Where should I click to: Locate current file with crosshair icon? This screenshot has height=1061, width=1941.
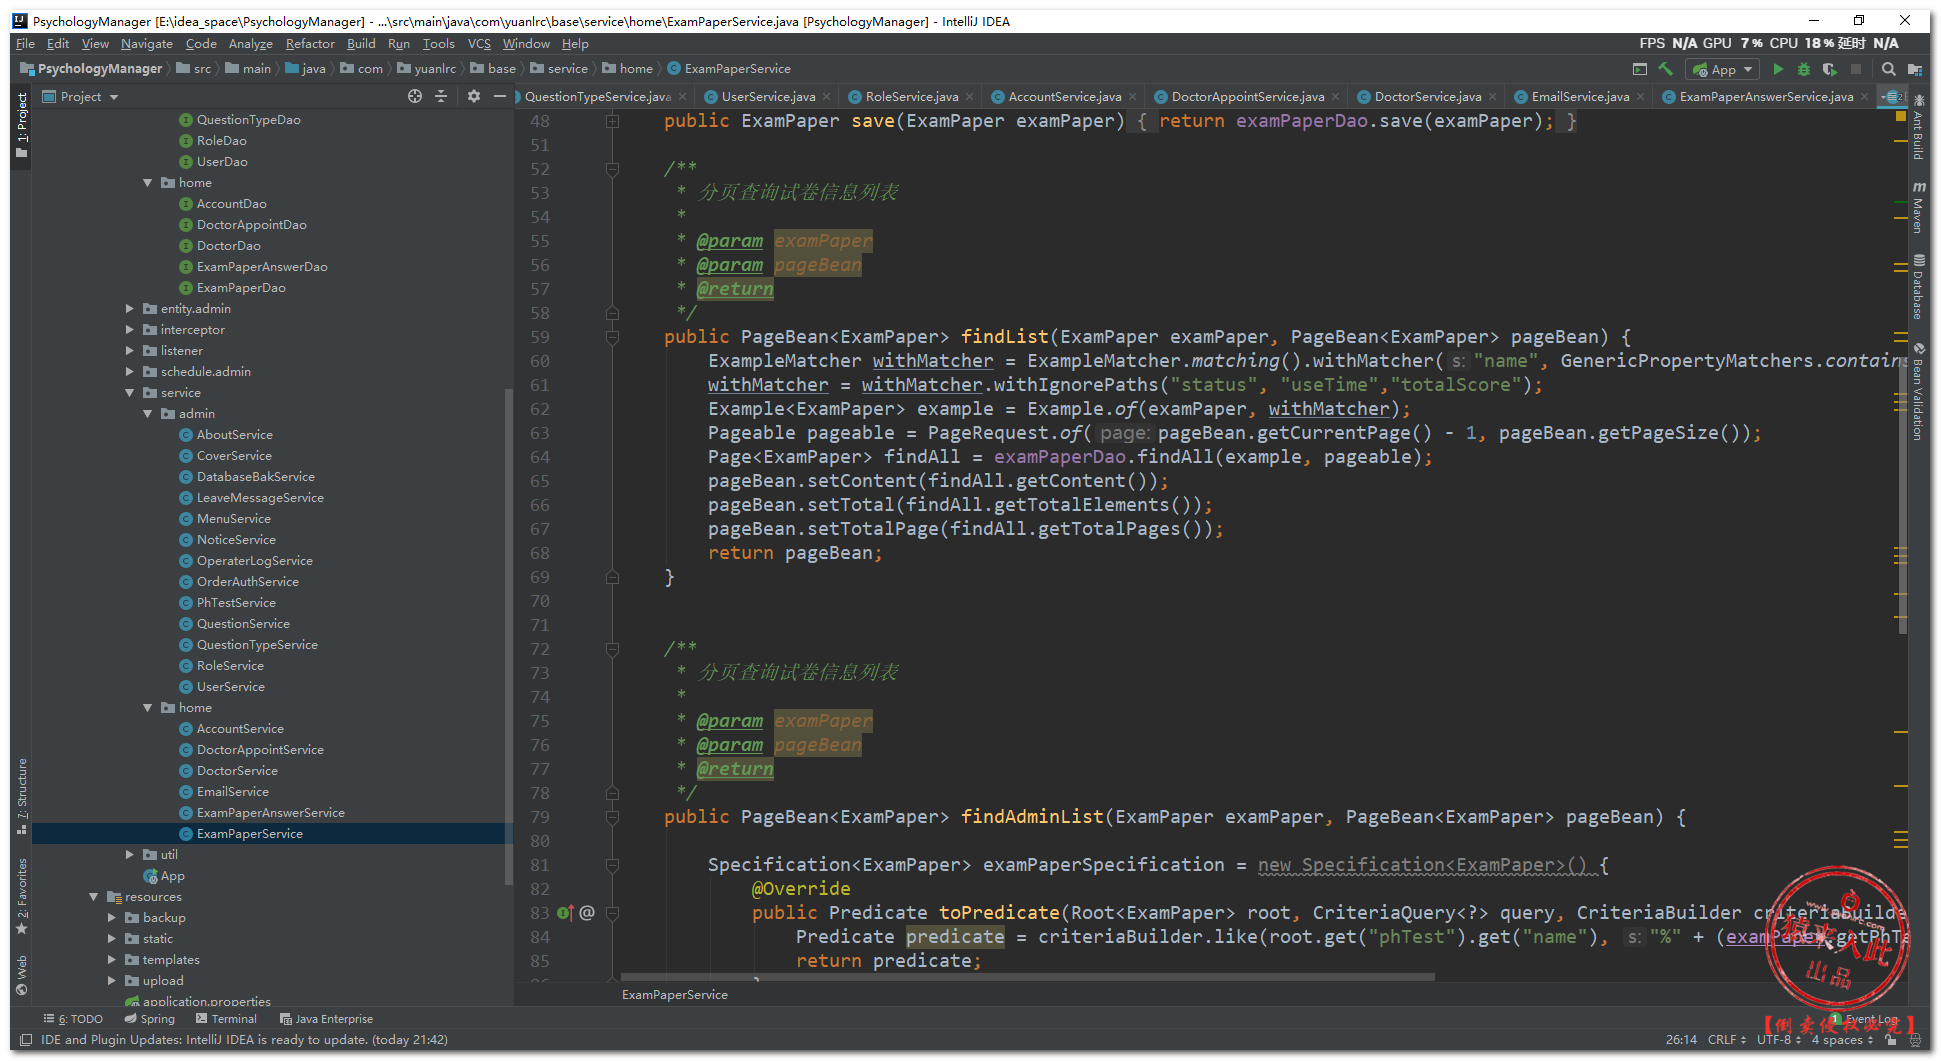[x=415, y=96]
